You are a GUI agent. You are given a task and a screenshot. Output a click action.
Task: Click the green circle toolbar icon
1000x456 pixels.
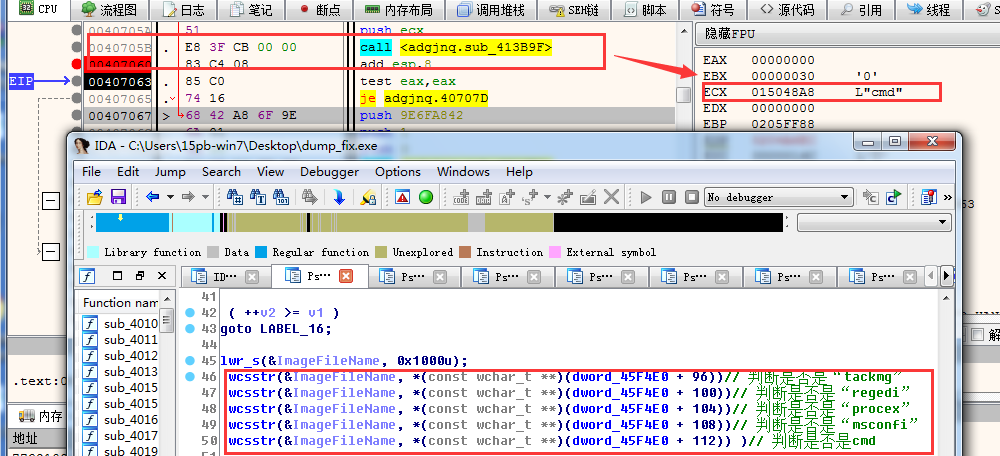[x=426, y=197]
